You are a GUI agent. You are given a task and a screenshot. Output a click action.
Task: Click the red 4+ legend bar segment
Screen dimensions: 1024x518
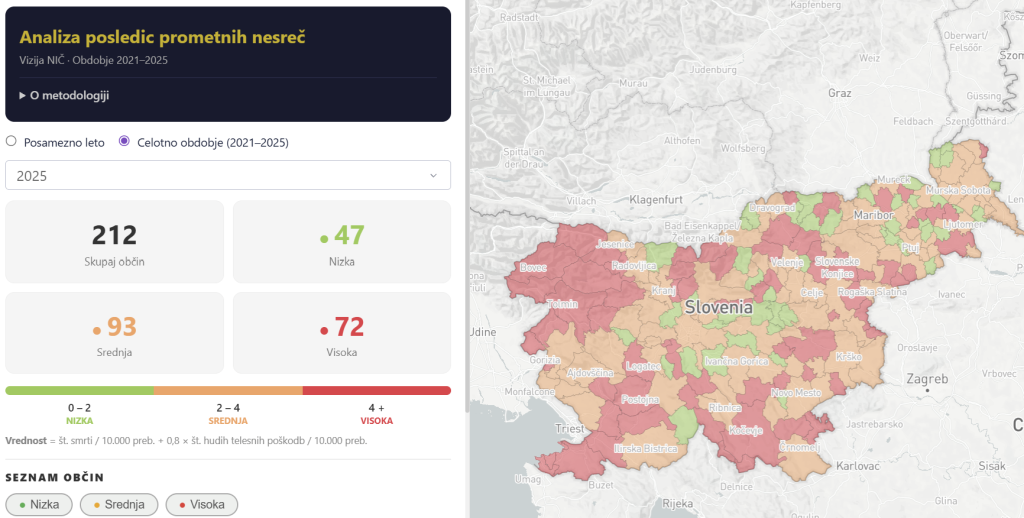[x=377, y=391]
